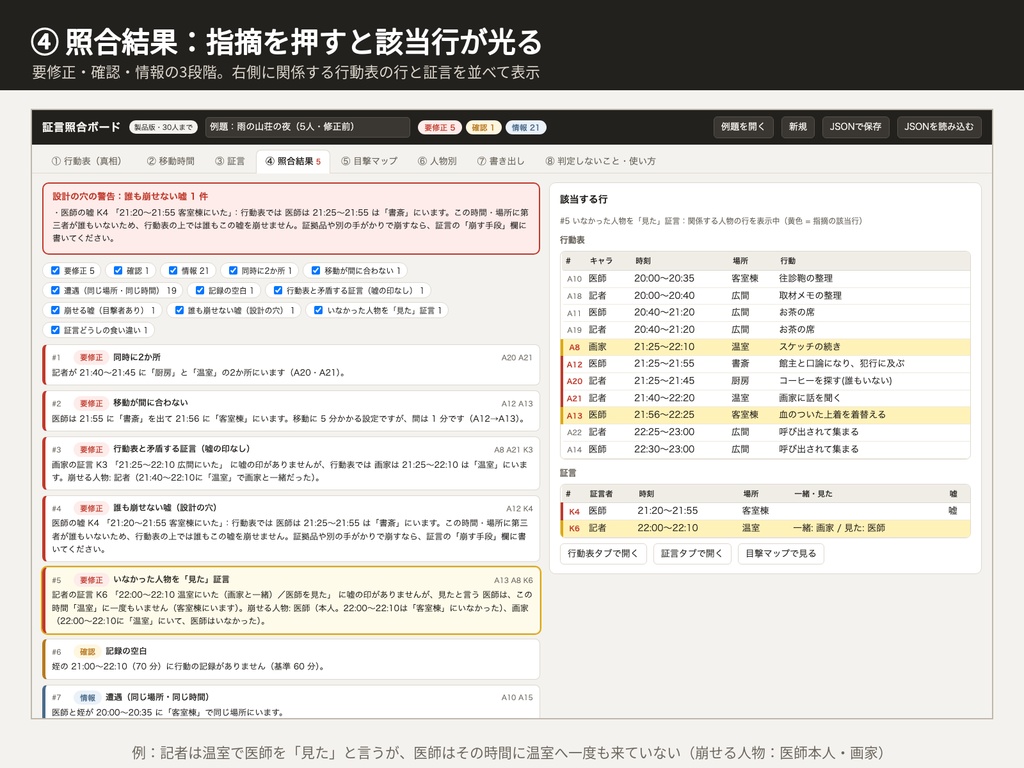Image resolution: width=1024 pixels, height=768 pixels.
Task: Click the 設計の穴の警告 alert box
Action: [291, 218]
